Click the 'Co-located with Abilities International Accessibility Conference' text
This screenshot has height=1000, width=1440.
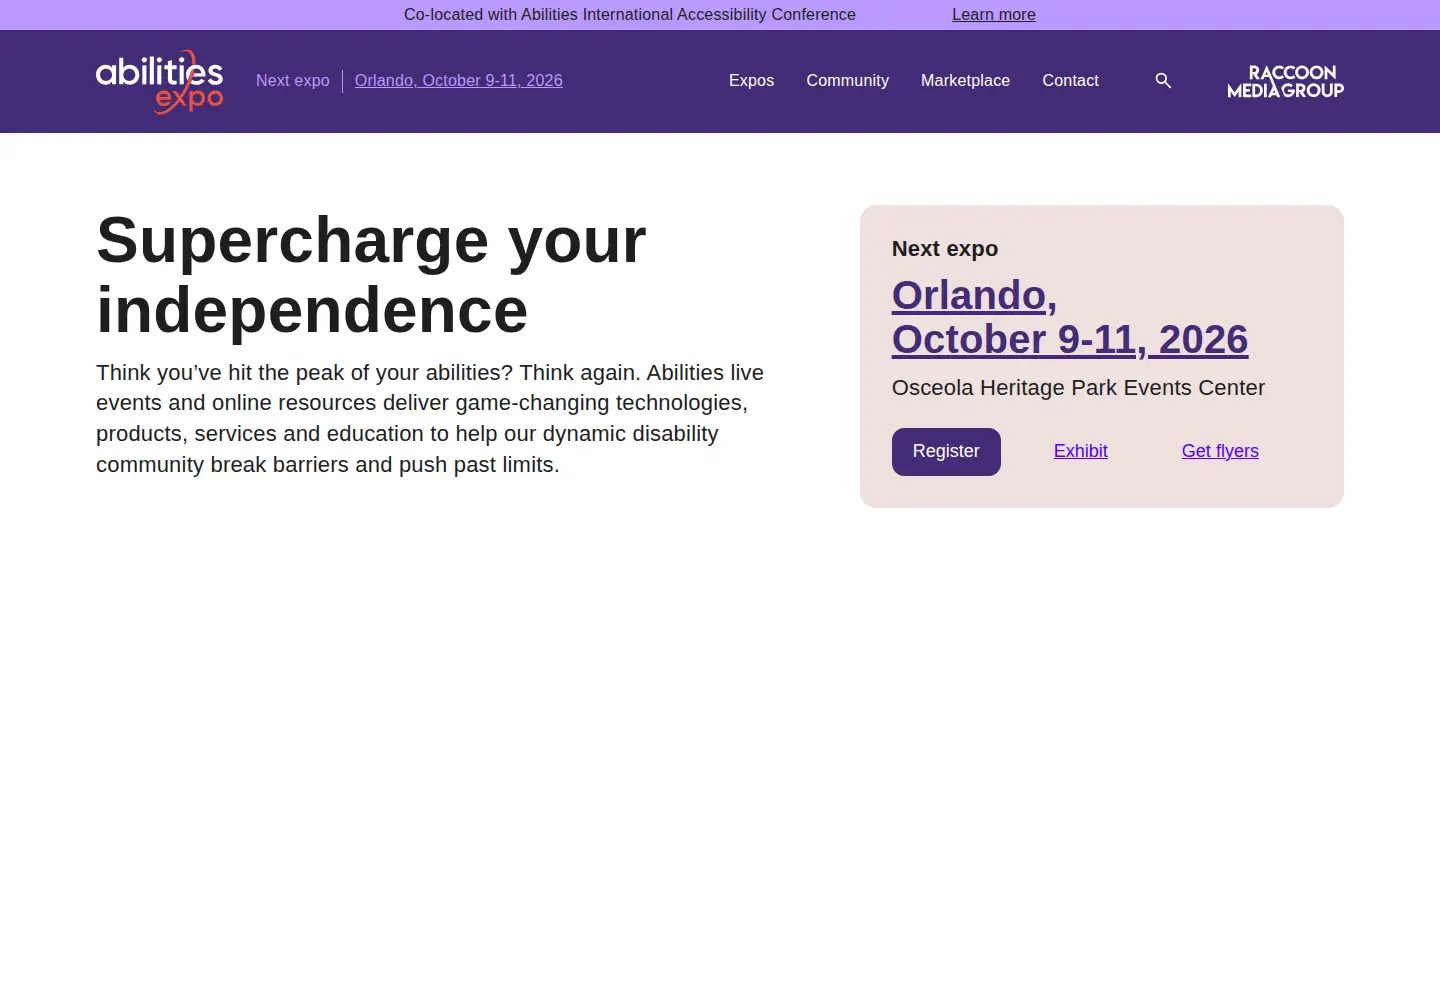pos(630,15)
